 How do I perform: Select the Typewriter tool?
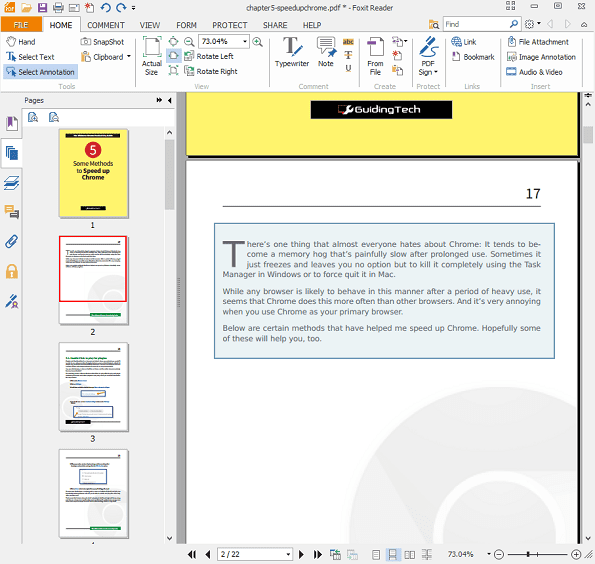292,52
